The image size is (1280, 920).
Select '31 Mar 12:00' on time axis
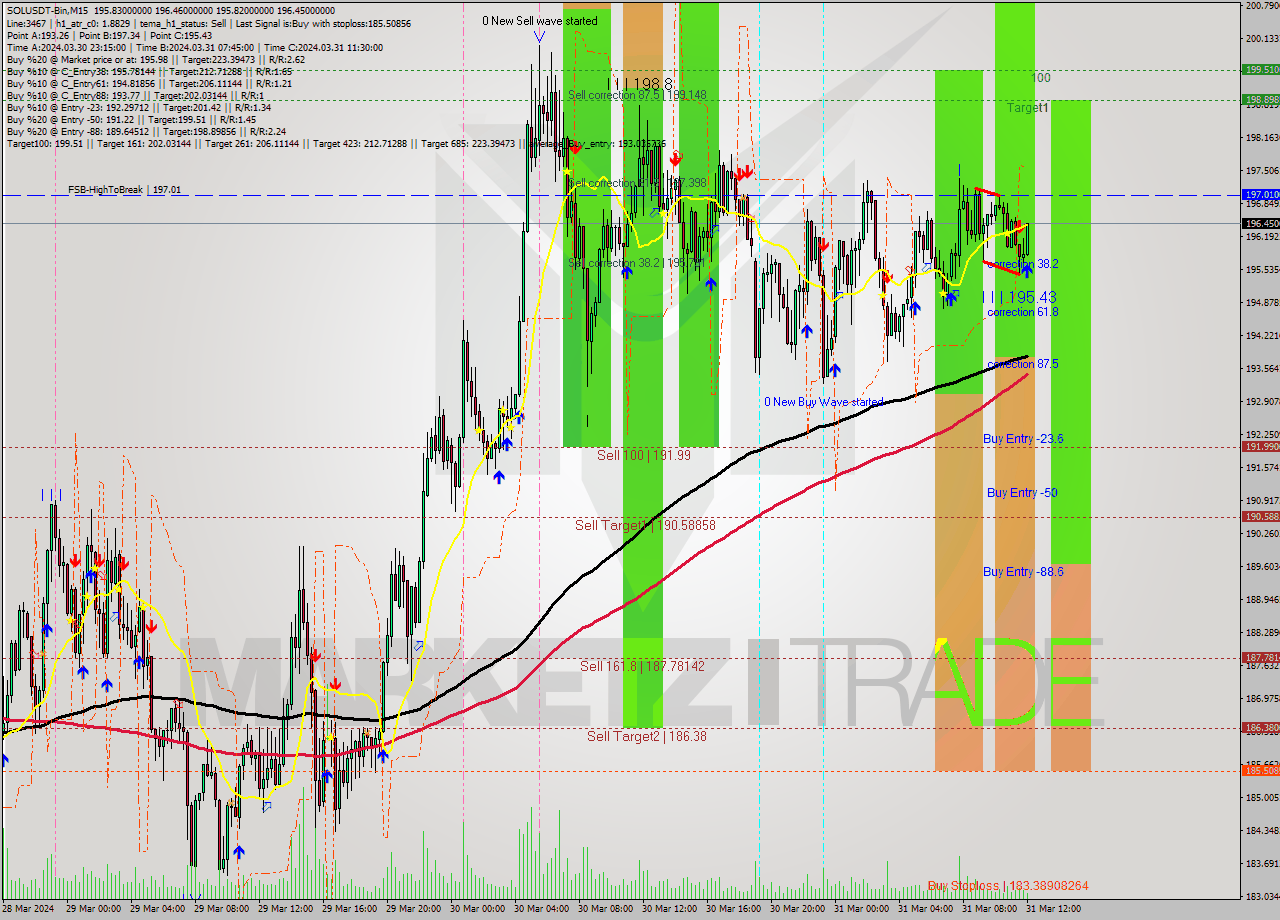click(1054, 909)
